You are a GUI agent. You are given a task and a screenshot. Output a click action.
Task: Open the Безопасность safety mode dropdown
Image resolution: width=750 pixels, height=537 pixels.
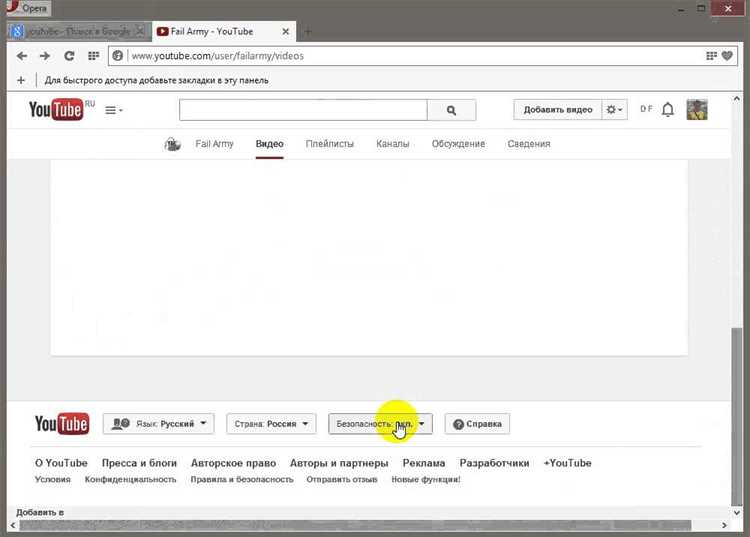click(x=380, y=424)
